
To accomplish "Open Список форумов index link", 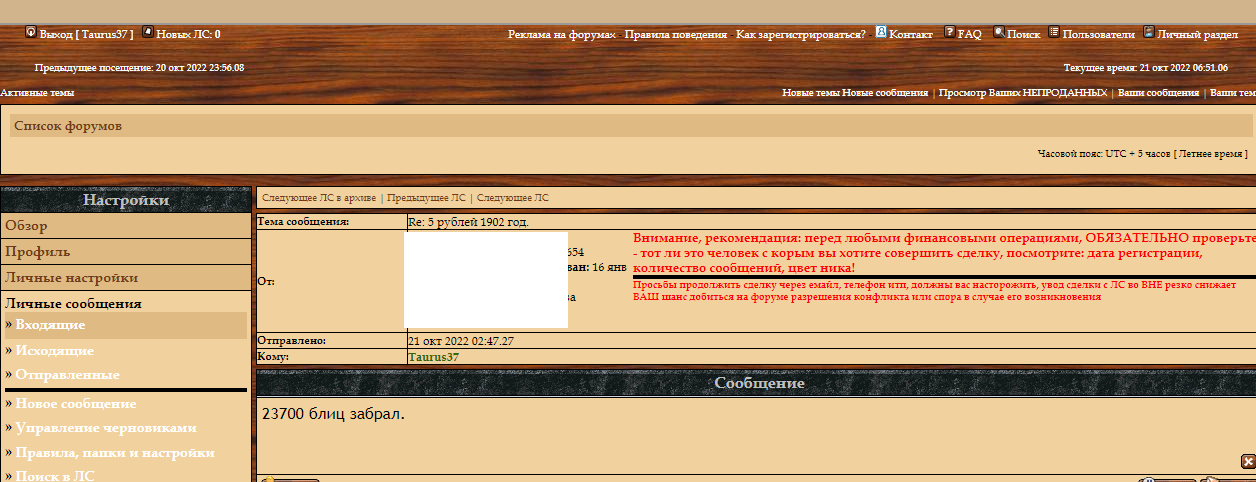I will (x=68, y=127).
